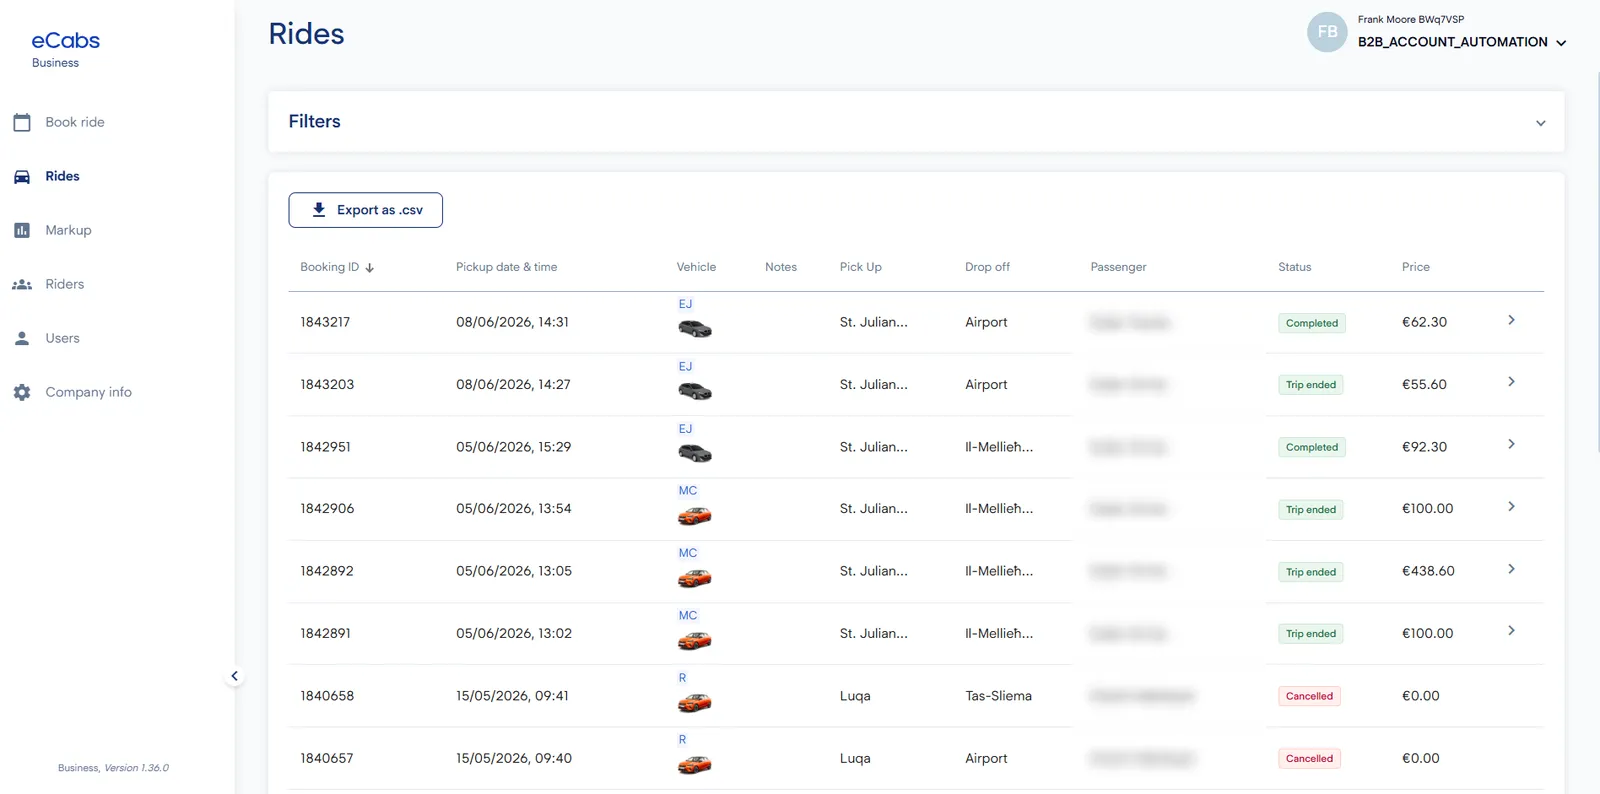This screenshot has height=794, width=1600.
Task: Select Rides in the sidebar
Action: [x=62, y=176]
